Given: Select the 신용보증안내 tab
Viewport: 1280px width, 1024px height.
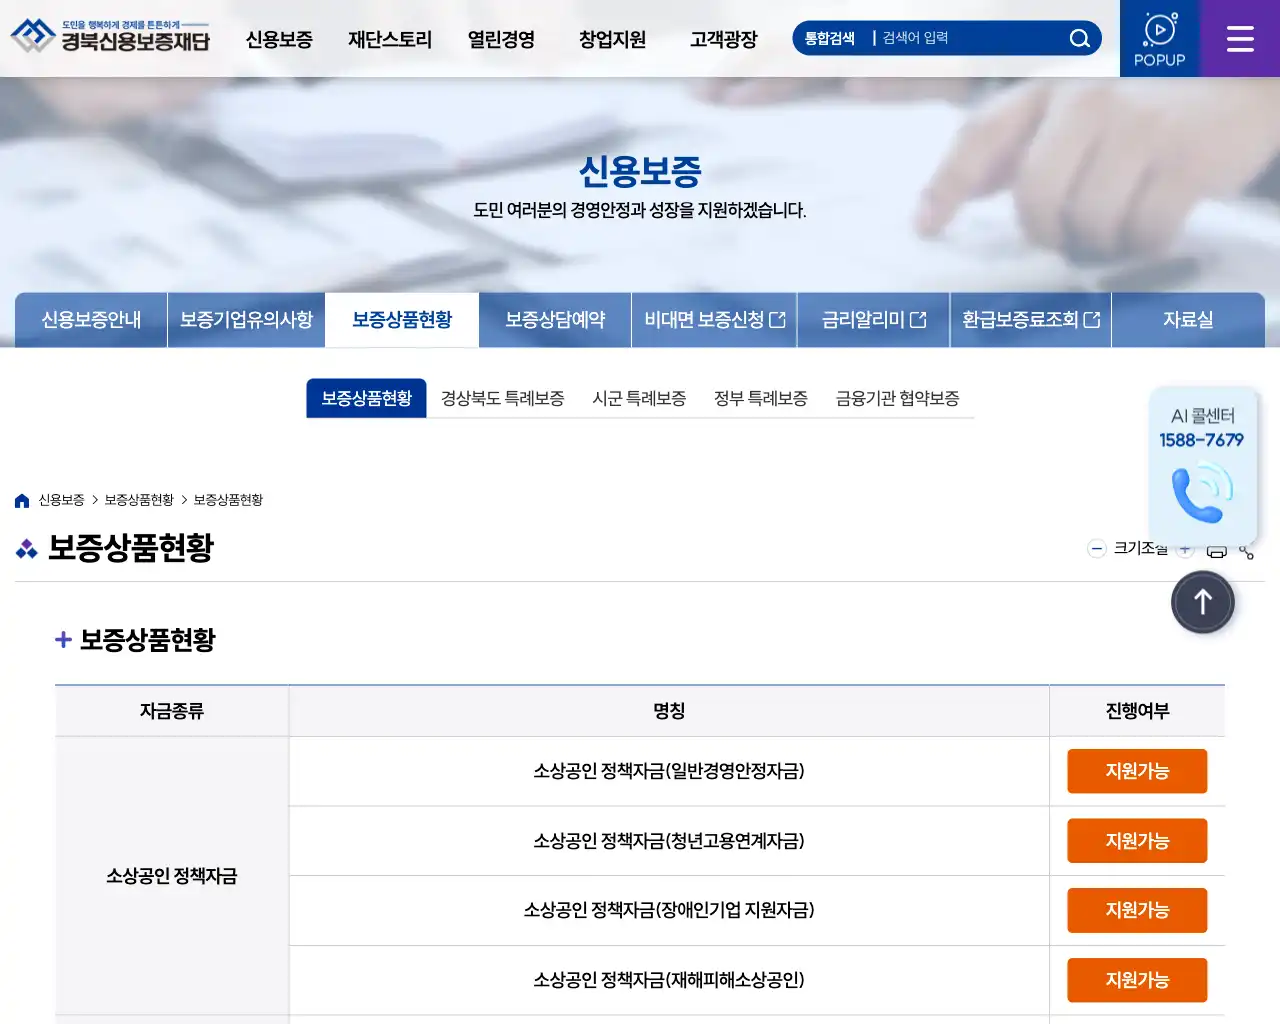Looking at the screenshot, I should tap(91, 320).
